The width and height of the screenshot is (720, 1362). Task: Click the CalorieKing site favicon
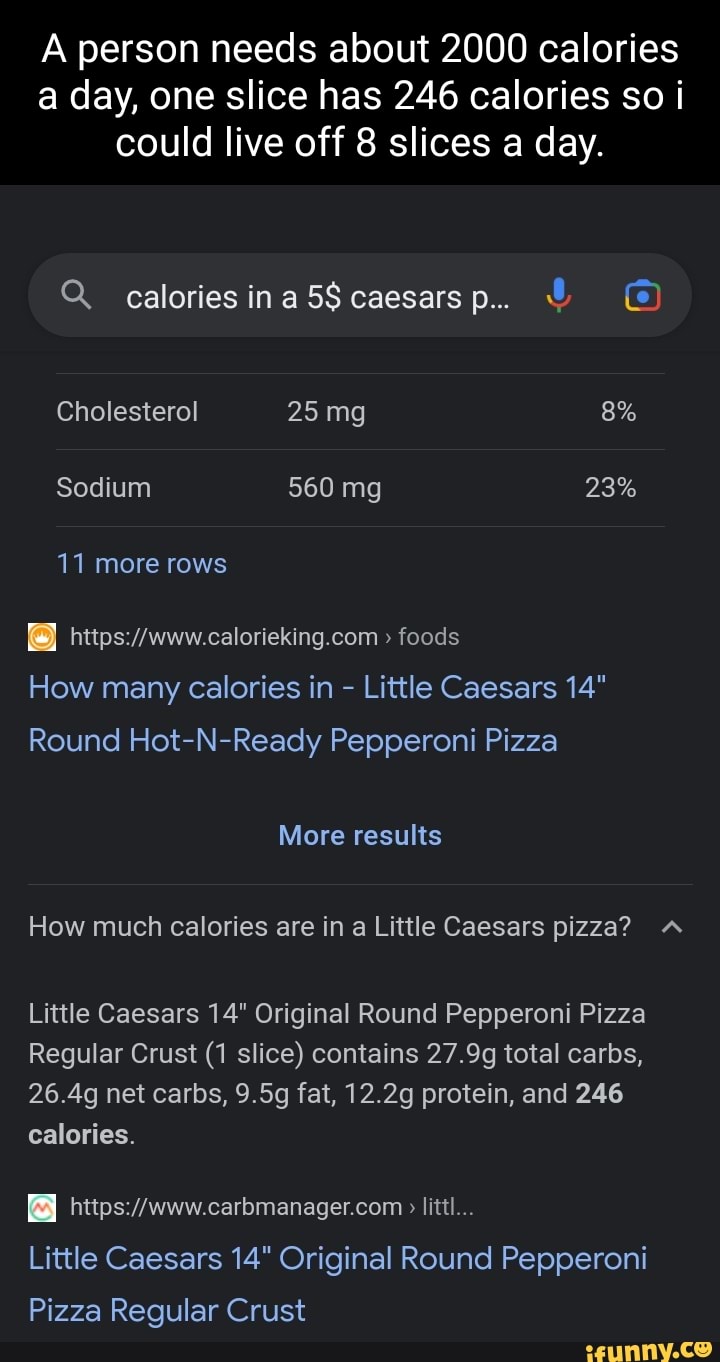click(42, 638)
